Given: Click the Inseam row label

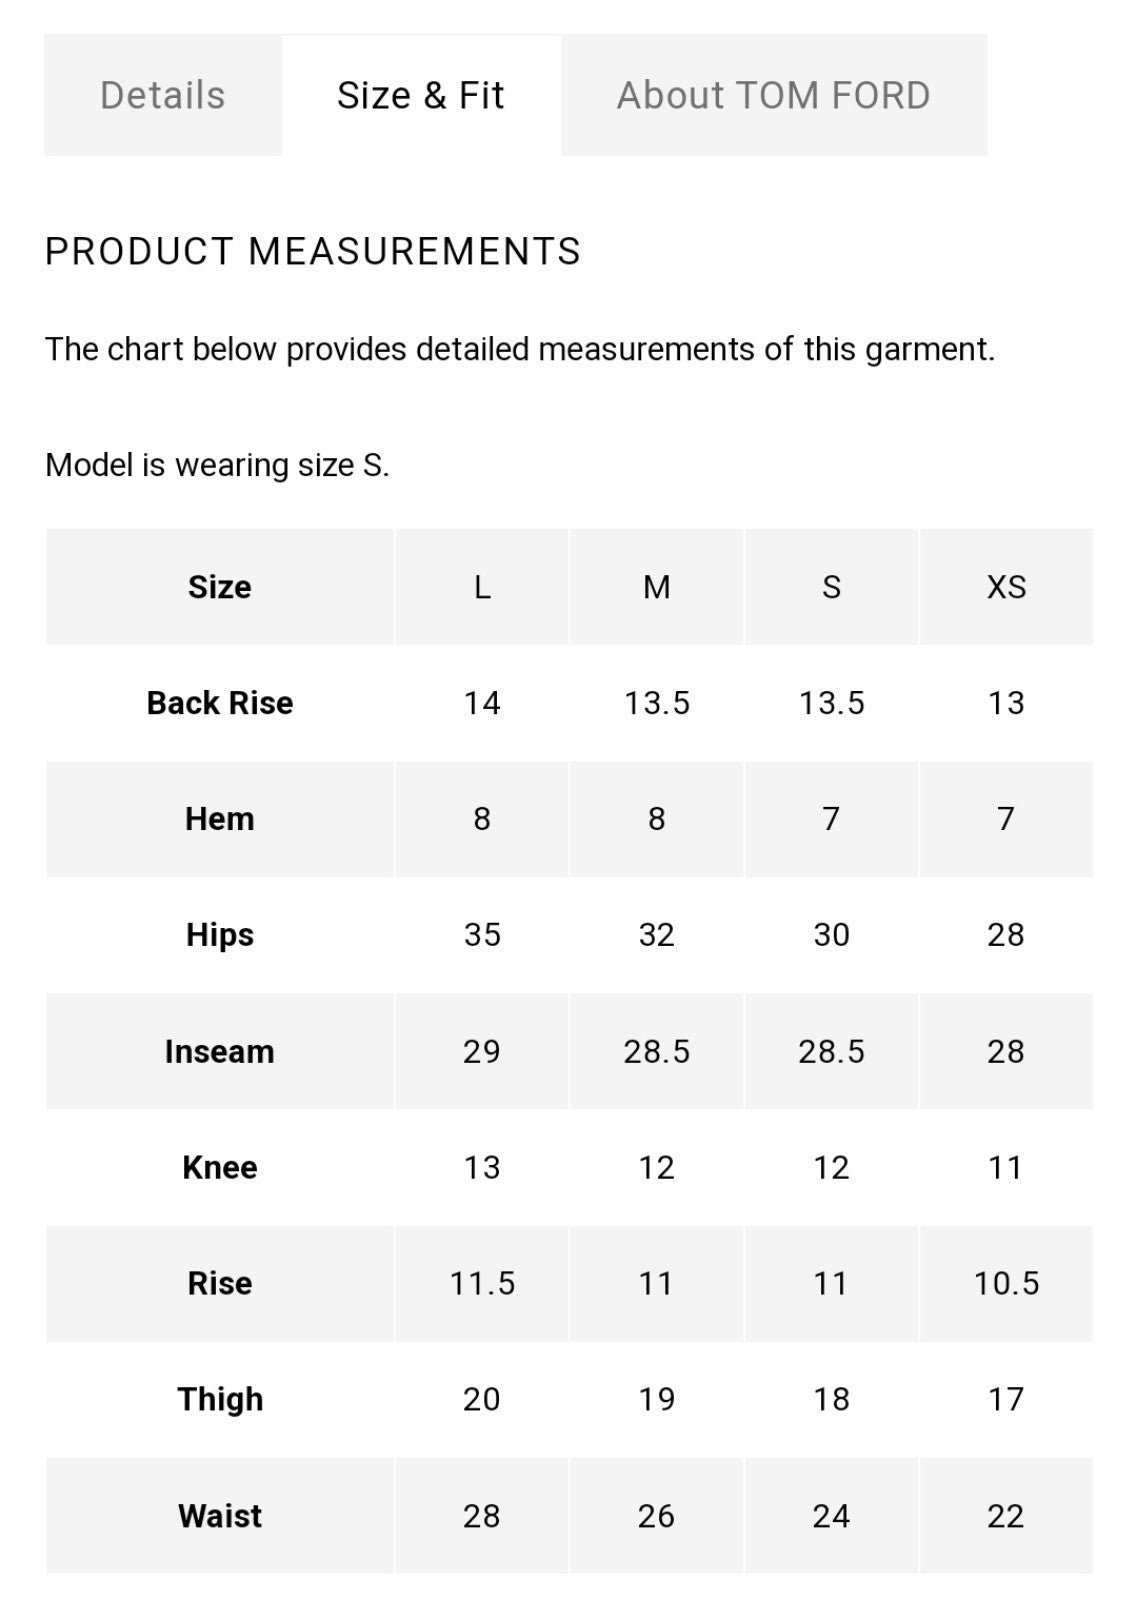Looking at the screenshot, I should coord(220,1051).
